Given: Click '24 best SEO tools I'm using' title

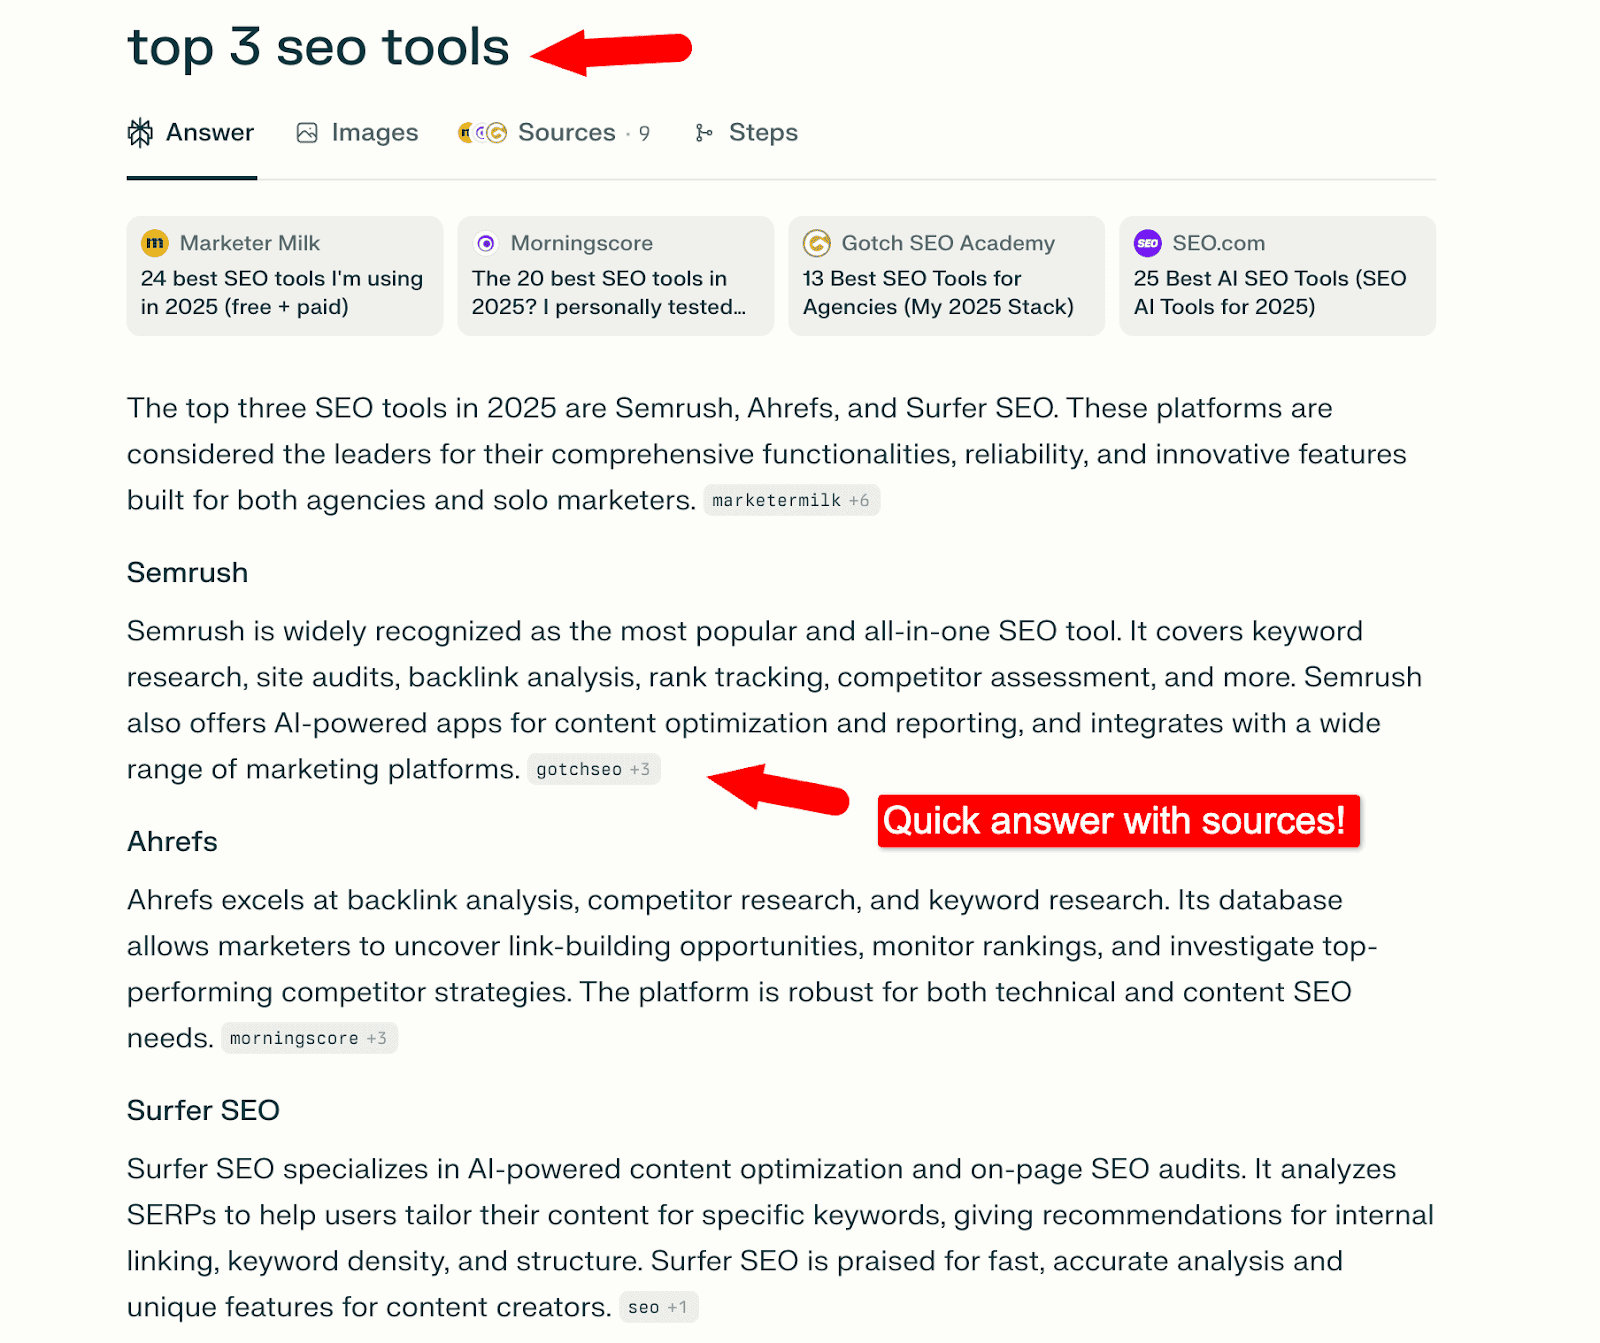Looking at the screenshot, I should coord(282,292).
